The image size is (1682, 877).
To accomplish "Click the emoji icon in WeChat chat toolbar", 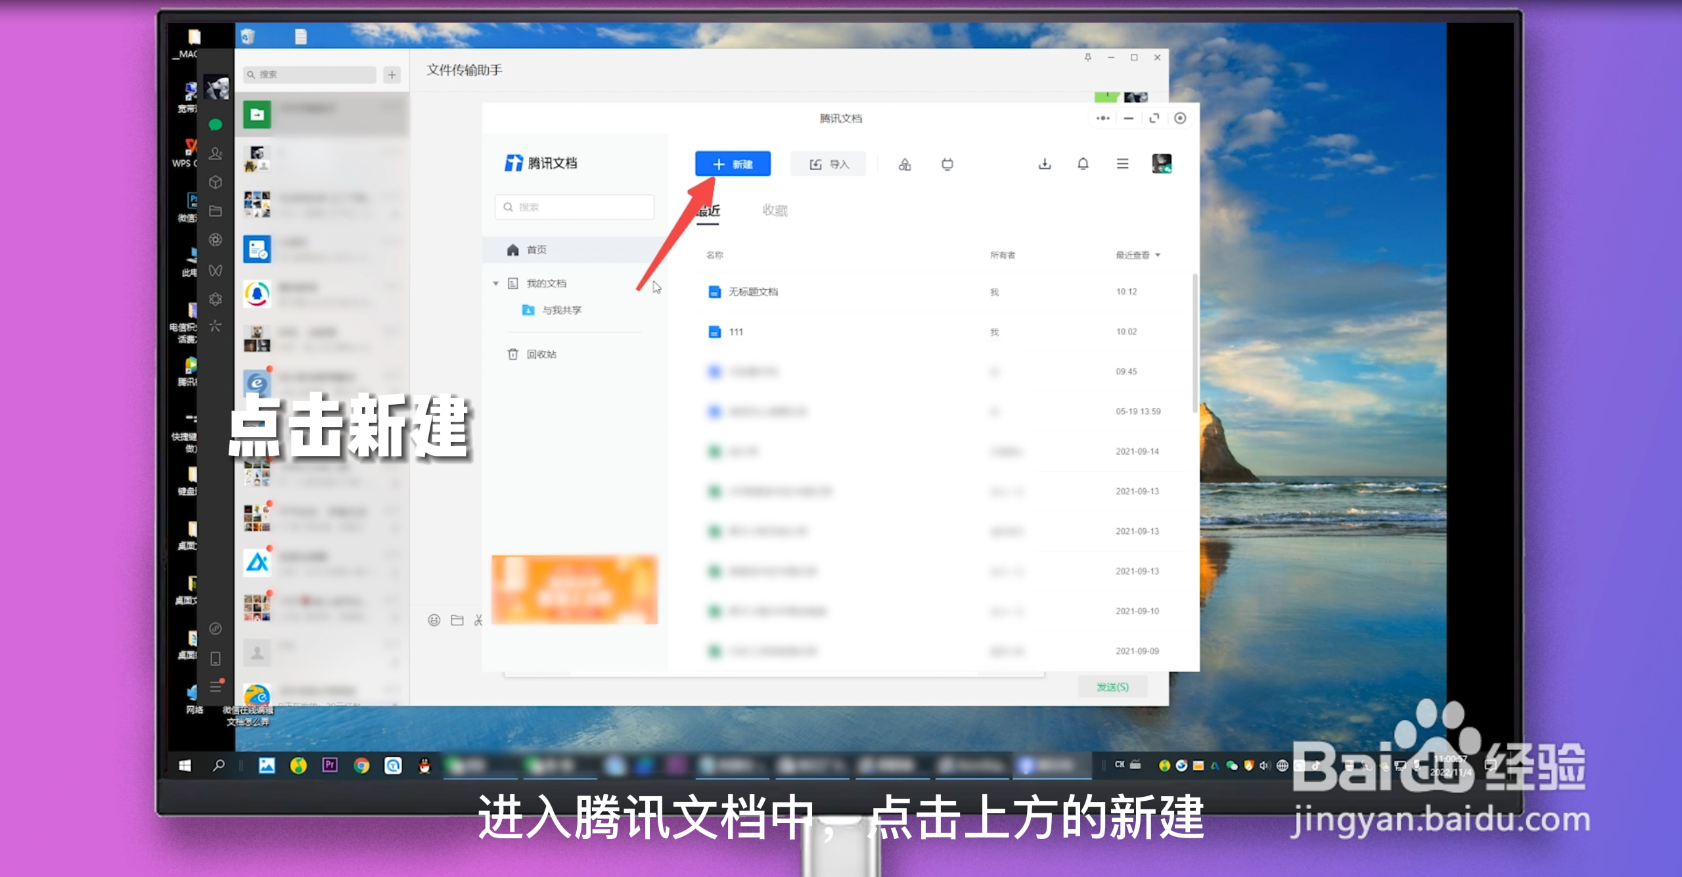I will (x=434, y=620).
